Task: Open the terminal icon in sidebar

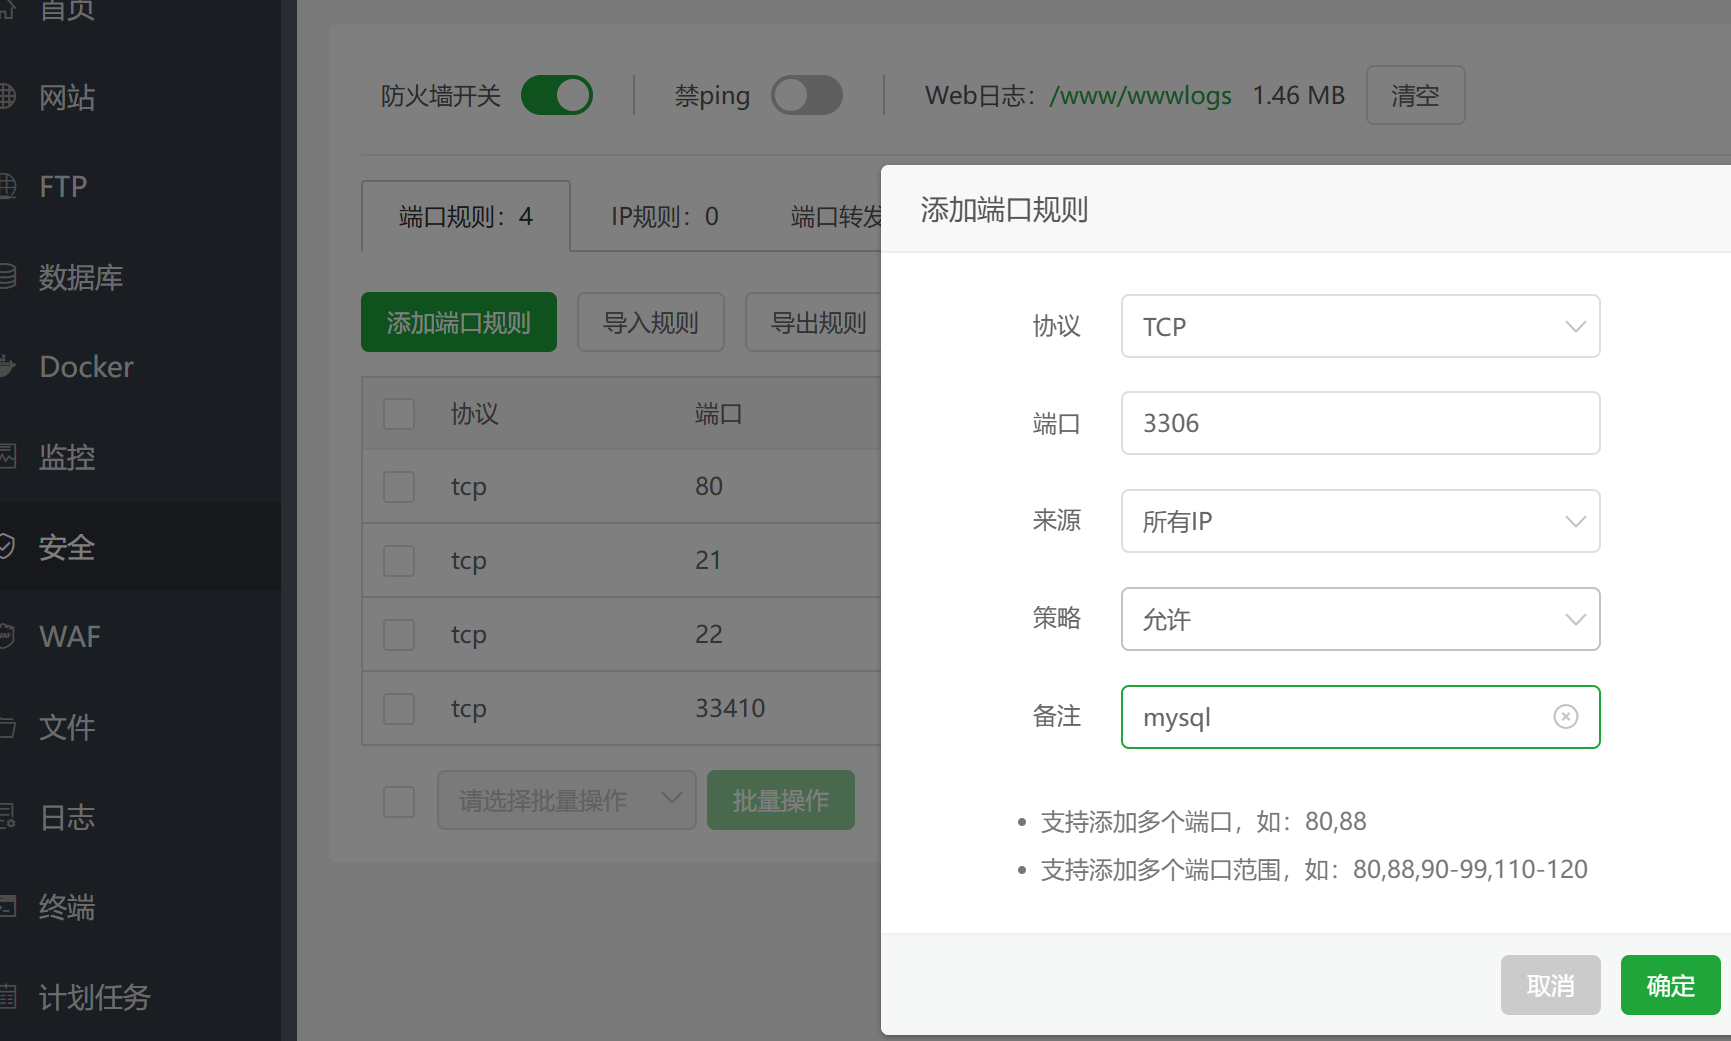Action: point(6,907)
